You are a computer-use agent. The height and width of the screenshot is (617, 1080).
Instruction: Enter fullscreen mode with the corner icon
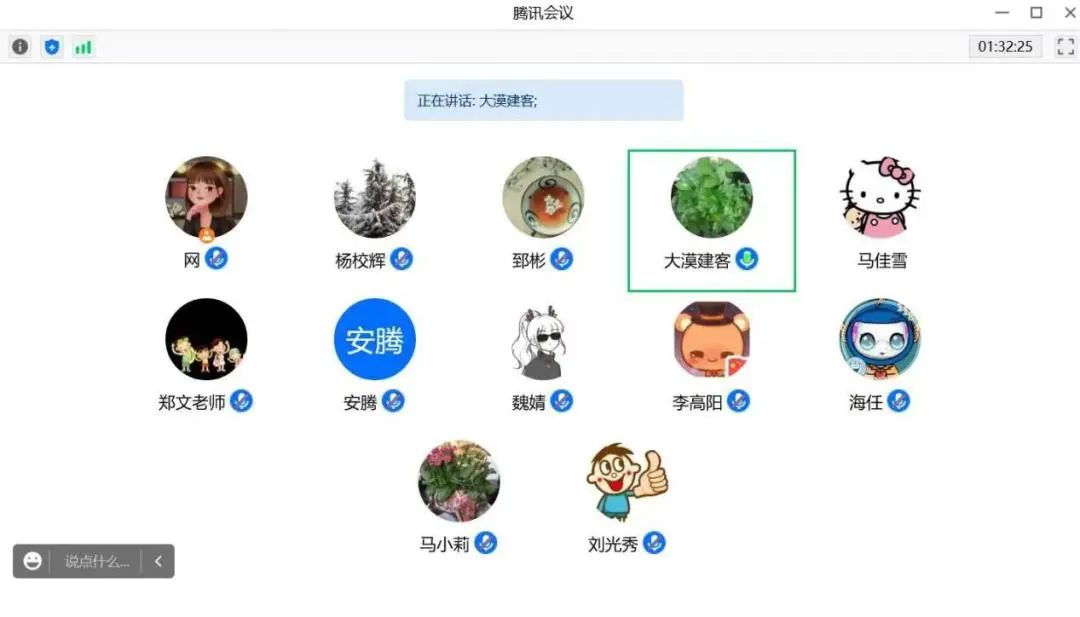coord(1066,47)
